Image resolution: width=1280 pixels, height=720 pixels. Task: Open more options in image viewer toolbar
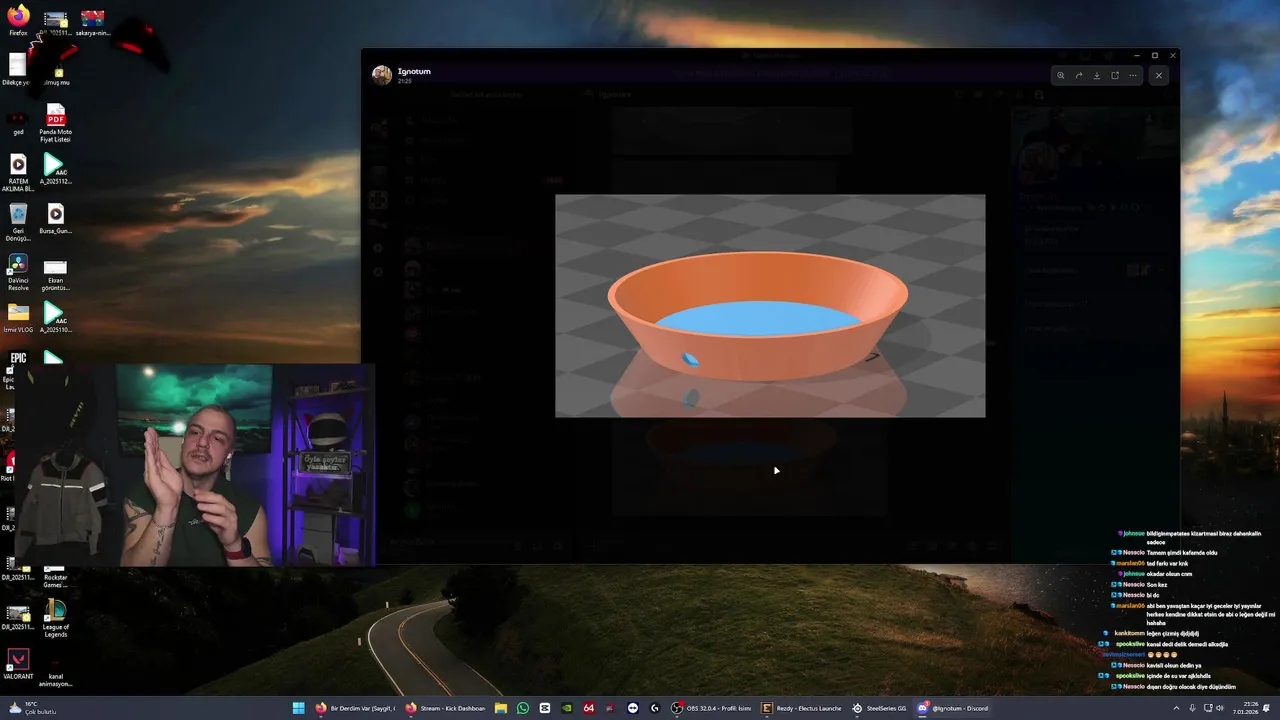(1133, 75)
